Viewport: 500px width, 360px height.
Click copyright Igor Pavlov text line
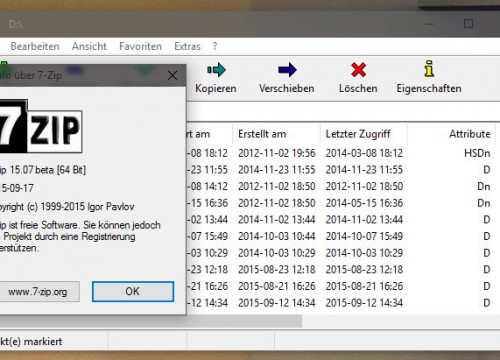(67, 207)
